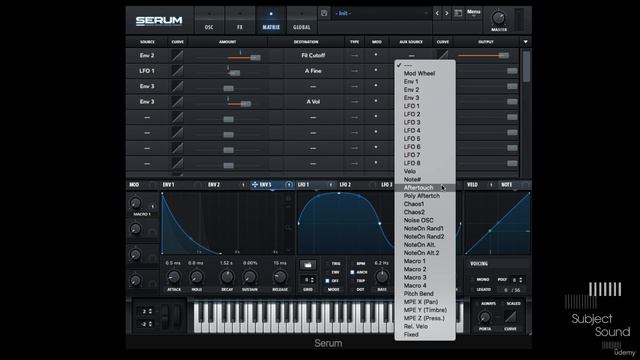Select Mod Wheel from aux source menu
This screenshot has height=360, width=640.
click(x=425, y=73)
